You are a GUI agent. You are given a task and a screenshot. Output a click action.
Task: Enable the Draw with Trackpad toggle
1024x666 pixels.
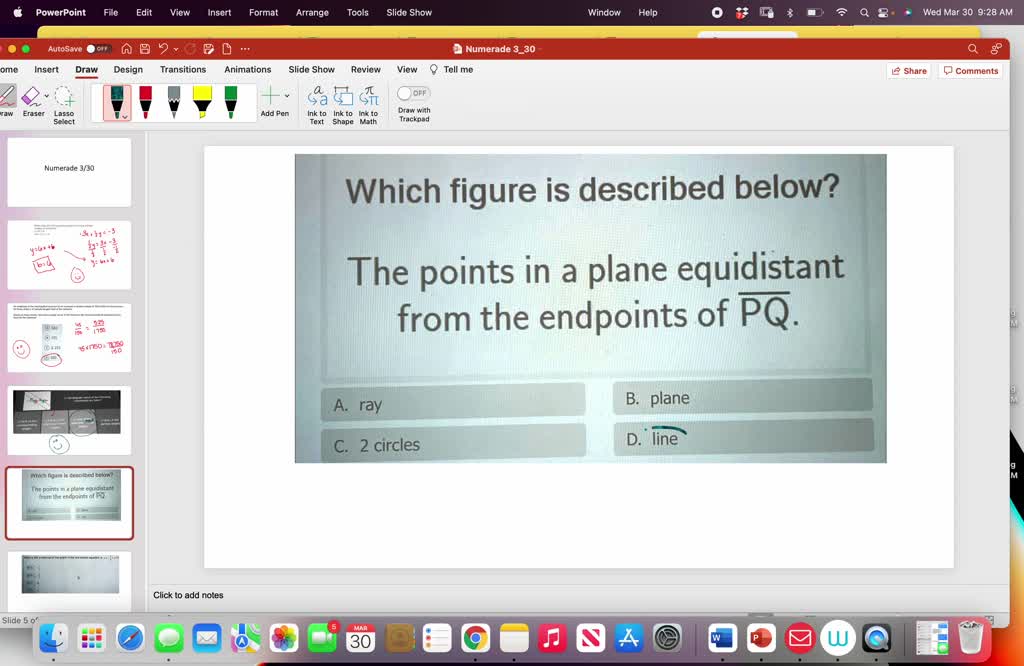point(413,92)
